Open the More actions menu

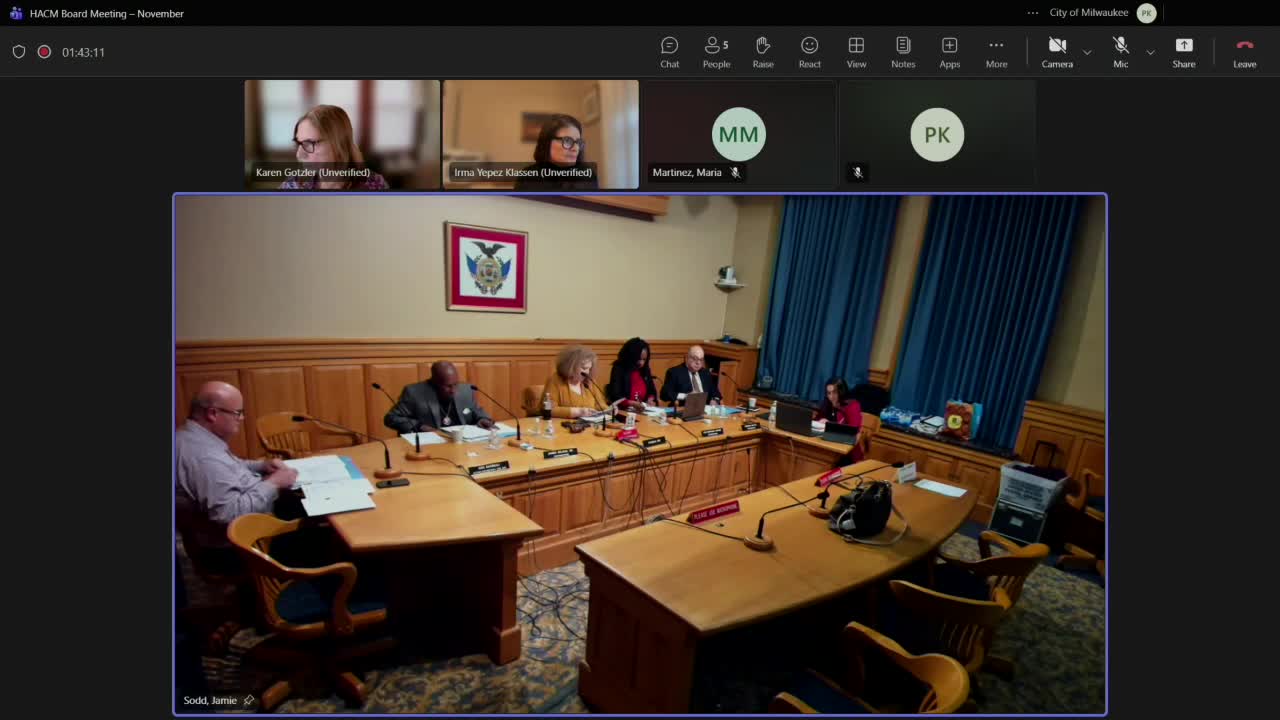(996, 52)
